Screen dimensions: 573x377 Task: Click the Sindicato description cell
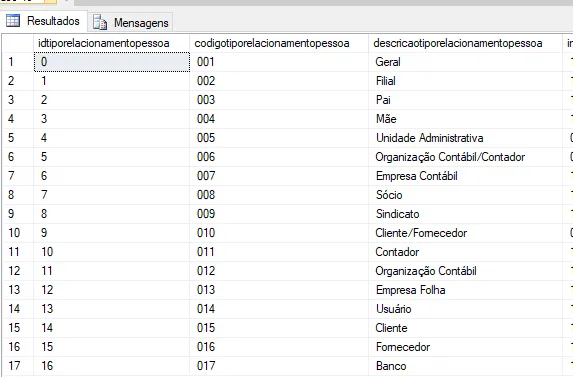coord(466,214)
